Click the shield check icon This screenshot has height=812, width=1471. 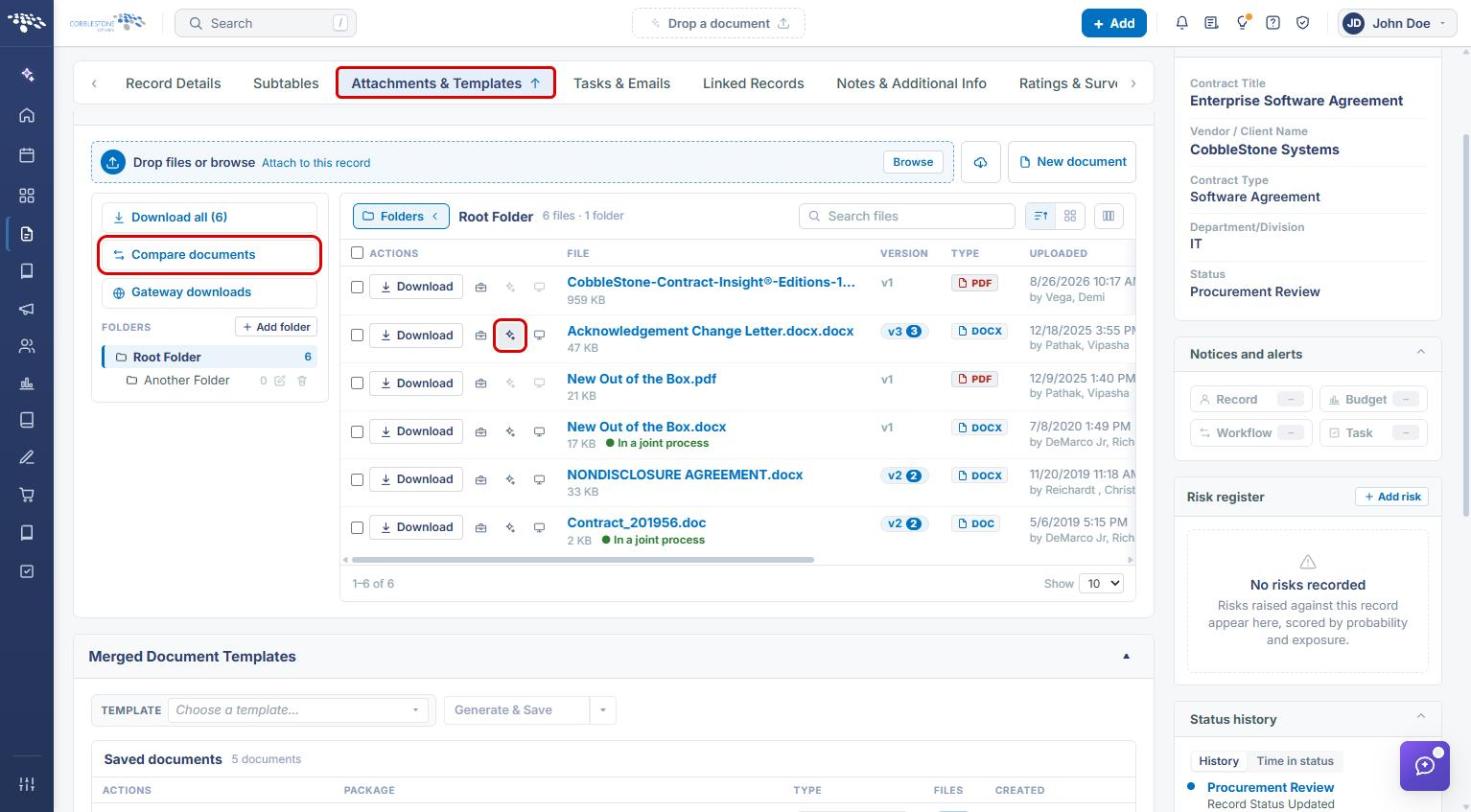1303,23
